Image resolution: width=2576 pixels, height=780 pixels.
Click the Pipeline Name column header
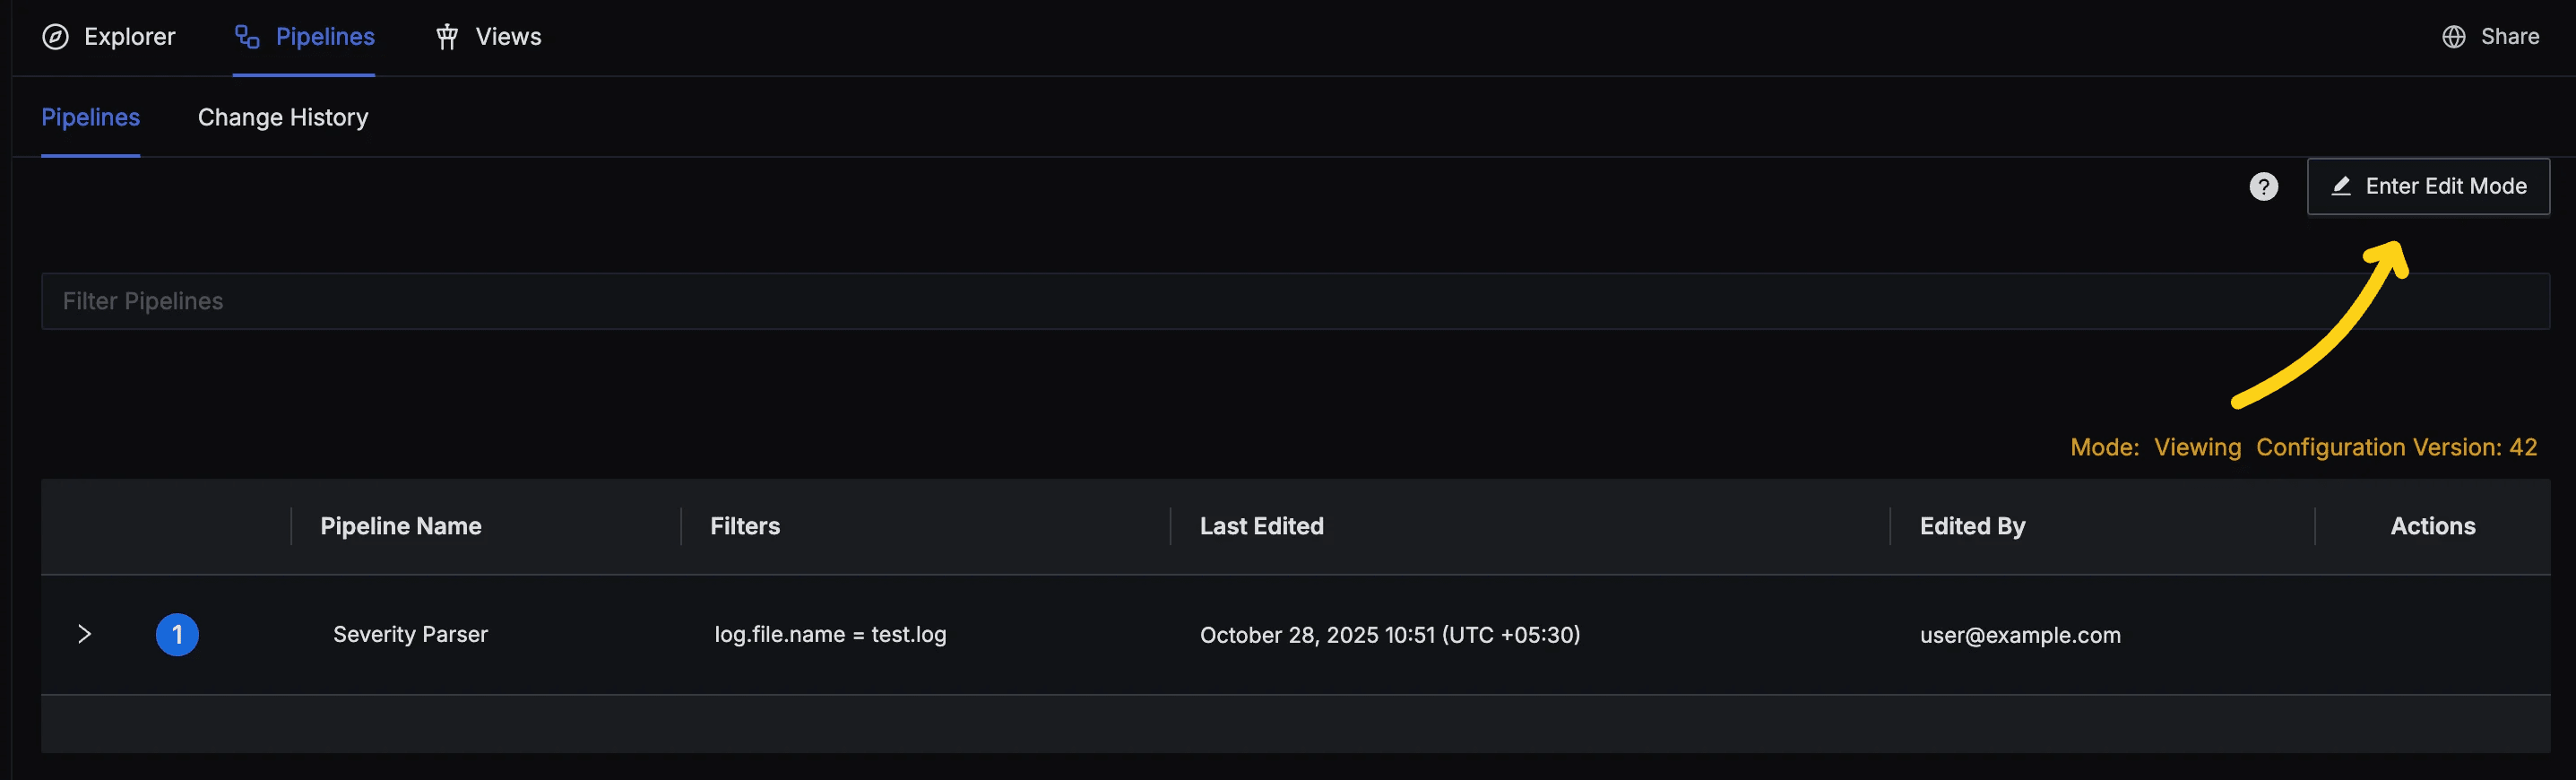pyautogui.click(x=401, y=526)
